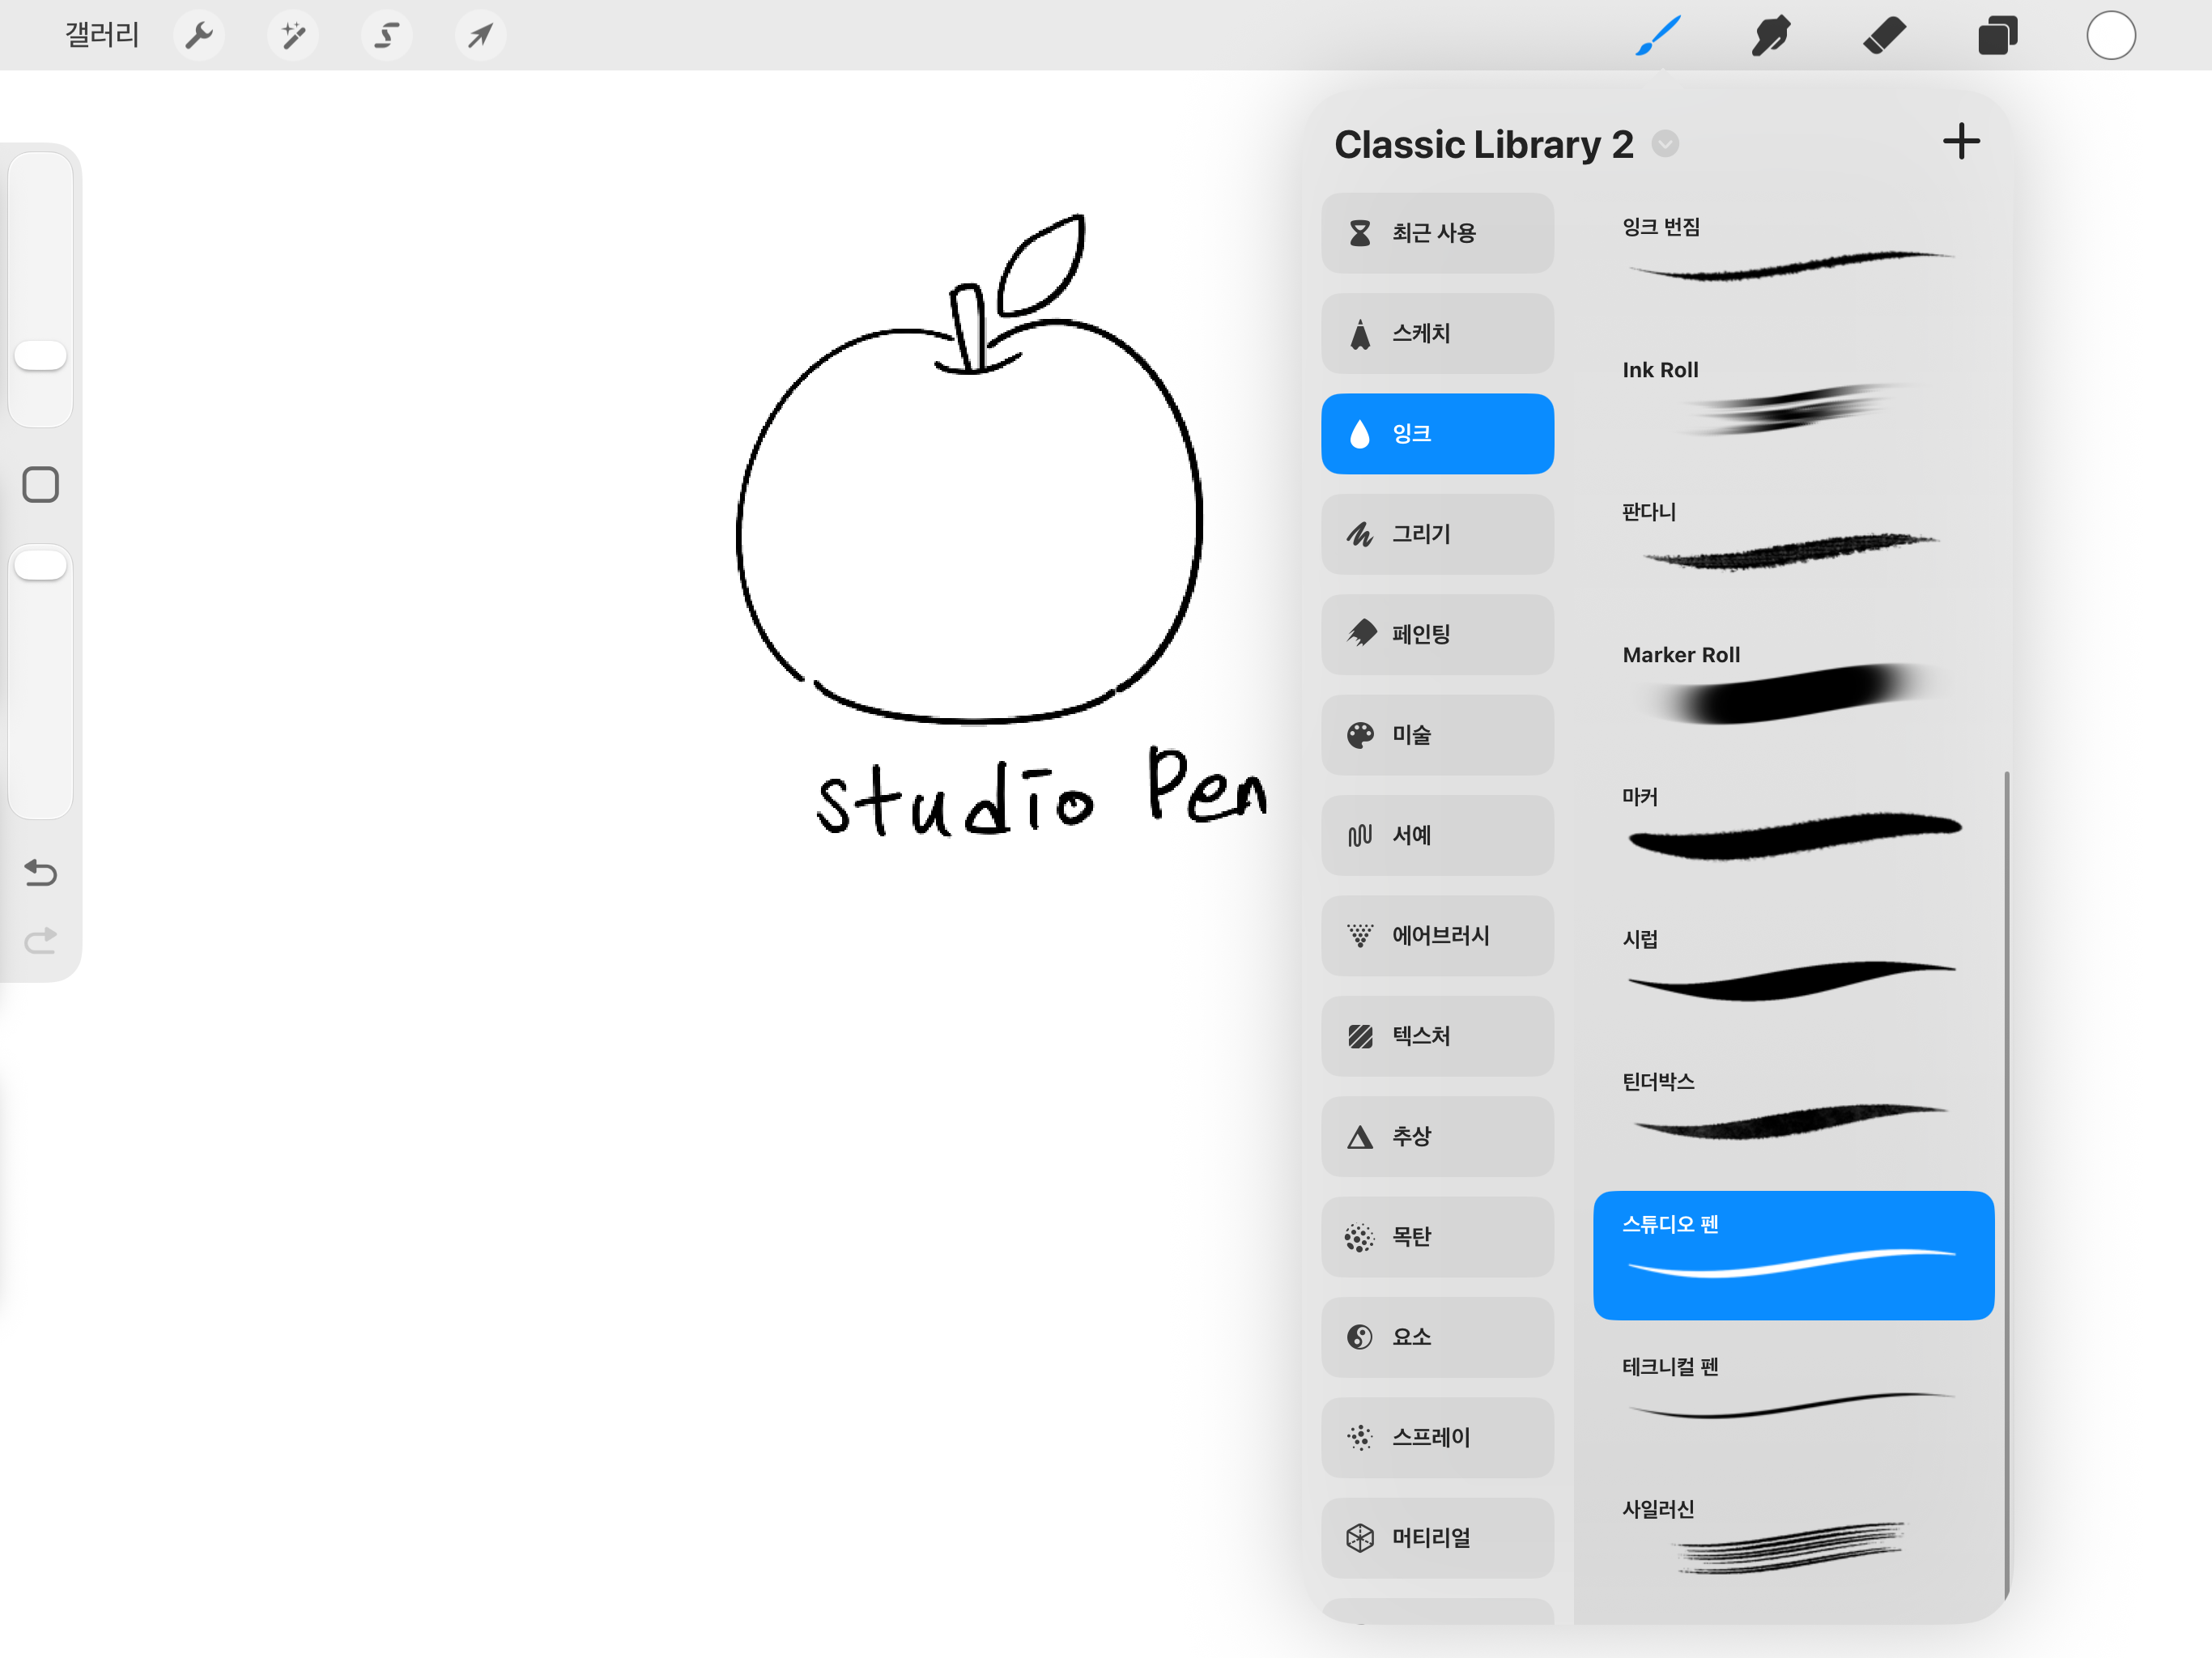Switch to the 스케치 brush category
2212x1658 pixels.
pyautogui.click(x=1437, y=333)
